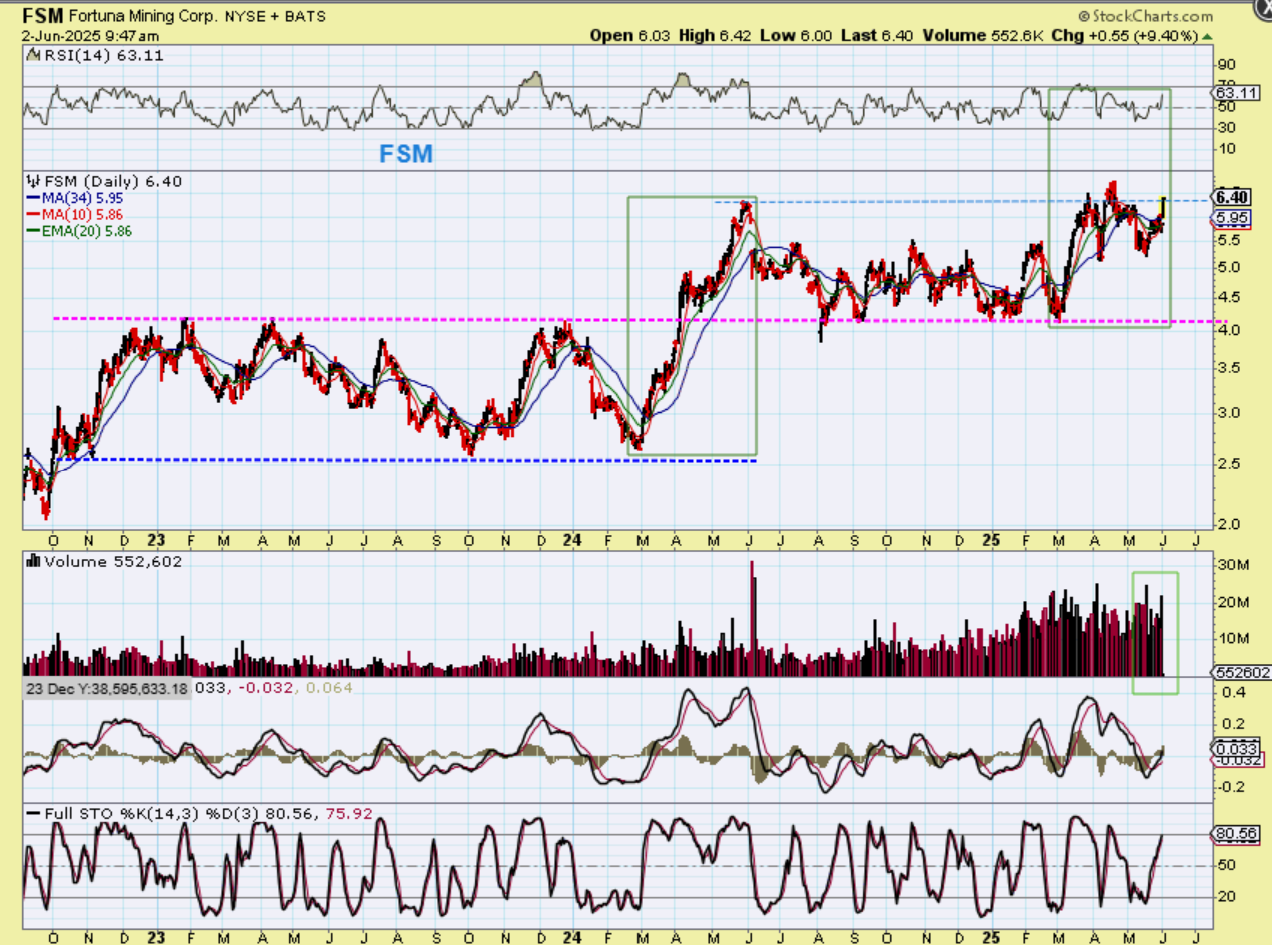Image resolution: width=1272 pixels, height=945 pixels.
Task: Click the large blue FSM chart annotation
Action: [x=406, y=154]
